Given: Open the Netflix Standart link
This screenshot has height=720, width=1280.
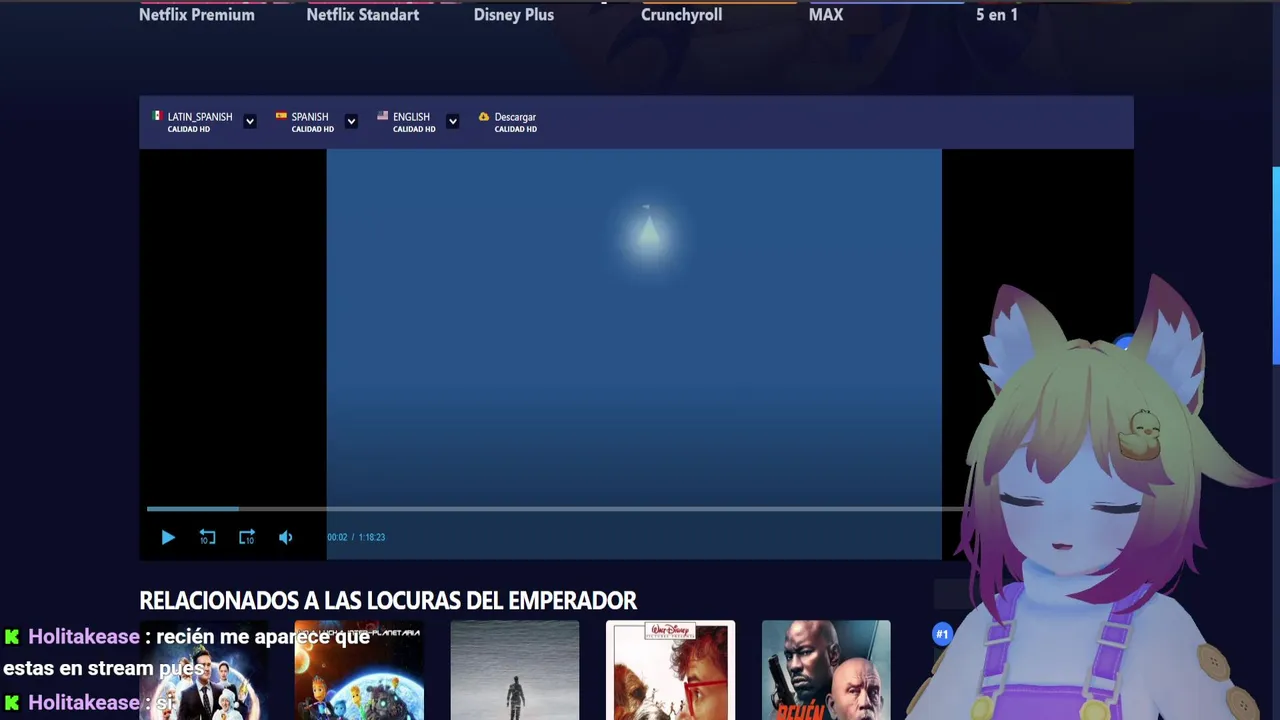Looking at the screenshot, I should point(363,15).
